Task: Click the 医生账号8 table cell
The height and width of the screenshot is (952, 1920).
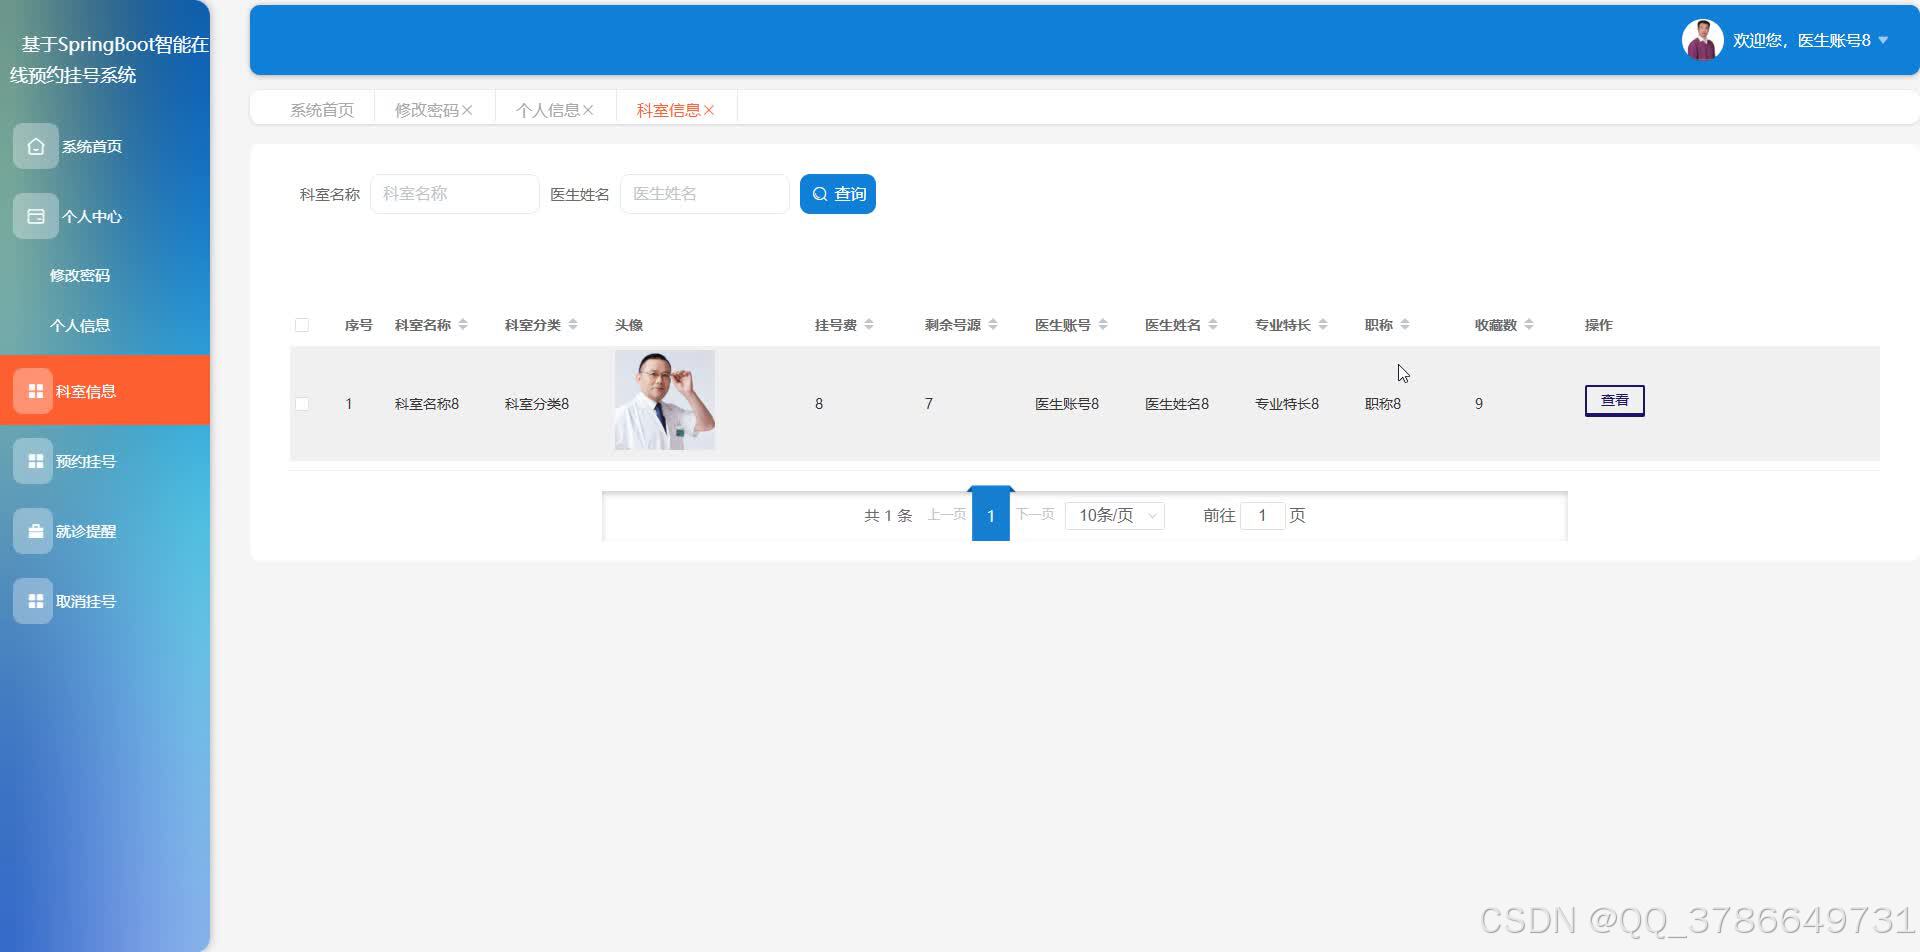Action: pyautogui.click(x=1067, y=404)
